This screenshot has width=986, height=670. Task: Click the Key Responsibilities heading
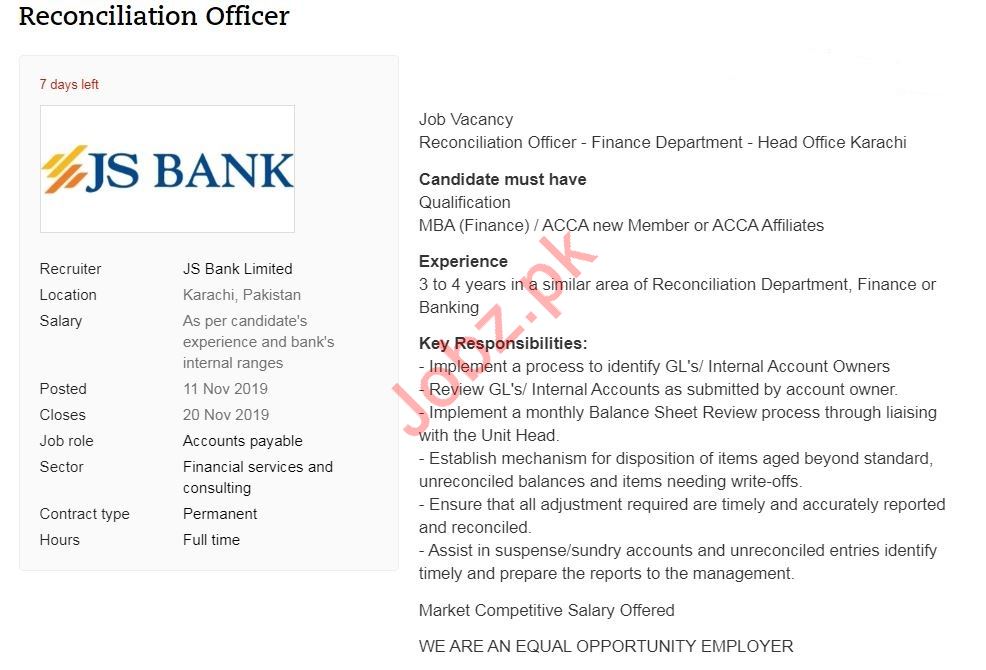tap(503, 344)
